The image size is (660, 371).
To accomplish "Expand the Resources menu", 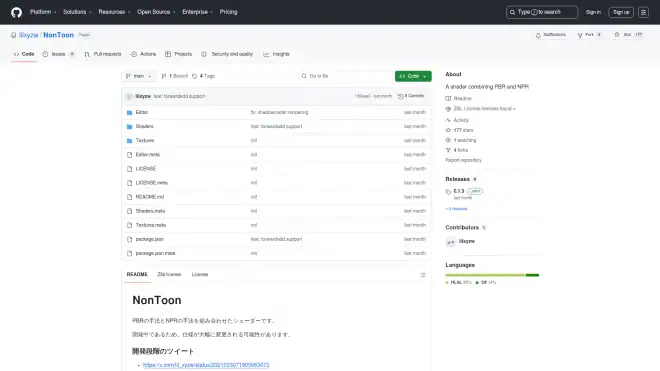I will [x=114, y=12].
